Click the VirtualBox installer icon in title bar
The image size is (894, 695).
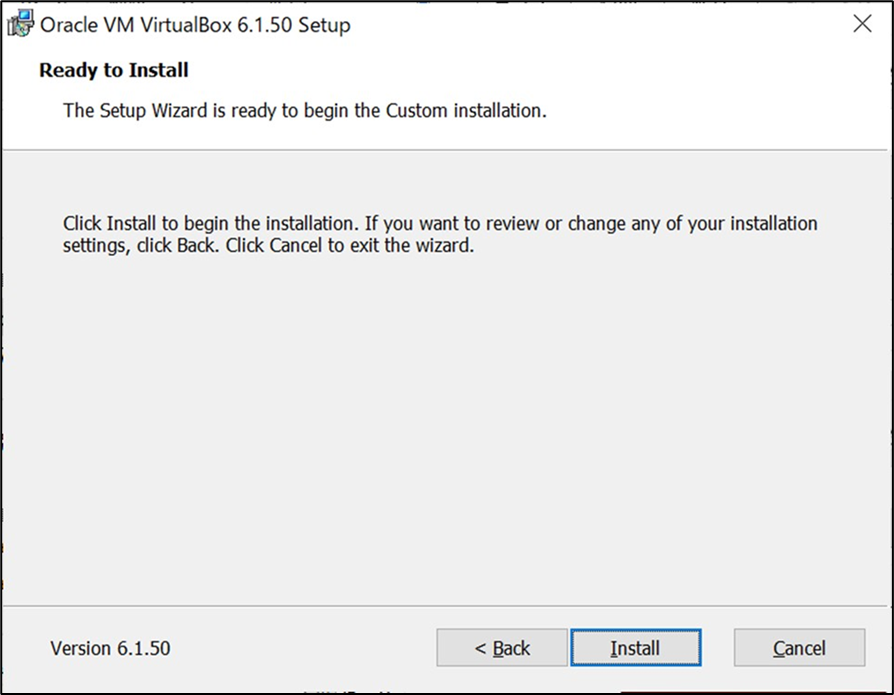point(21,24)
